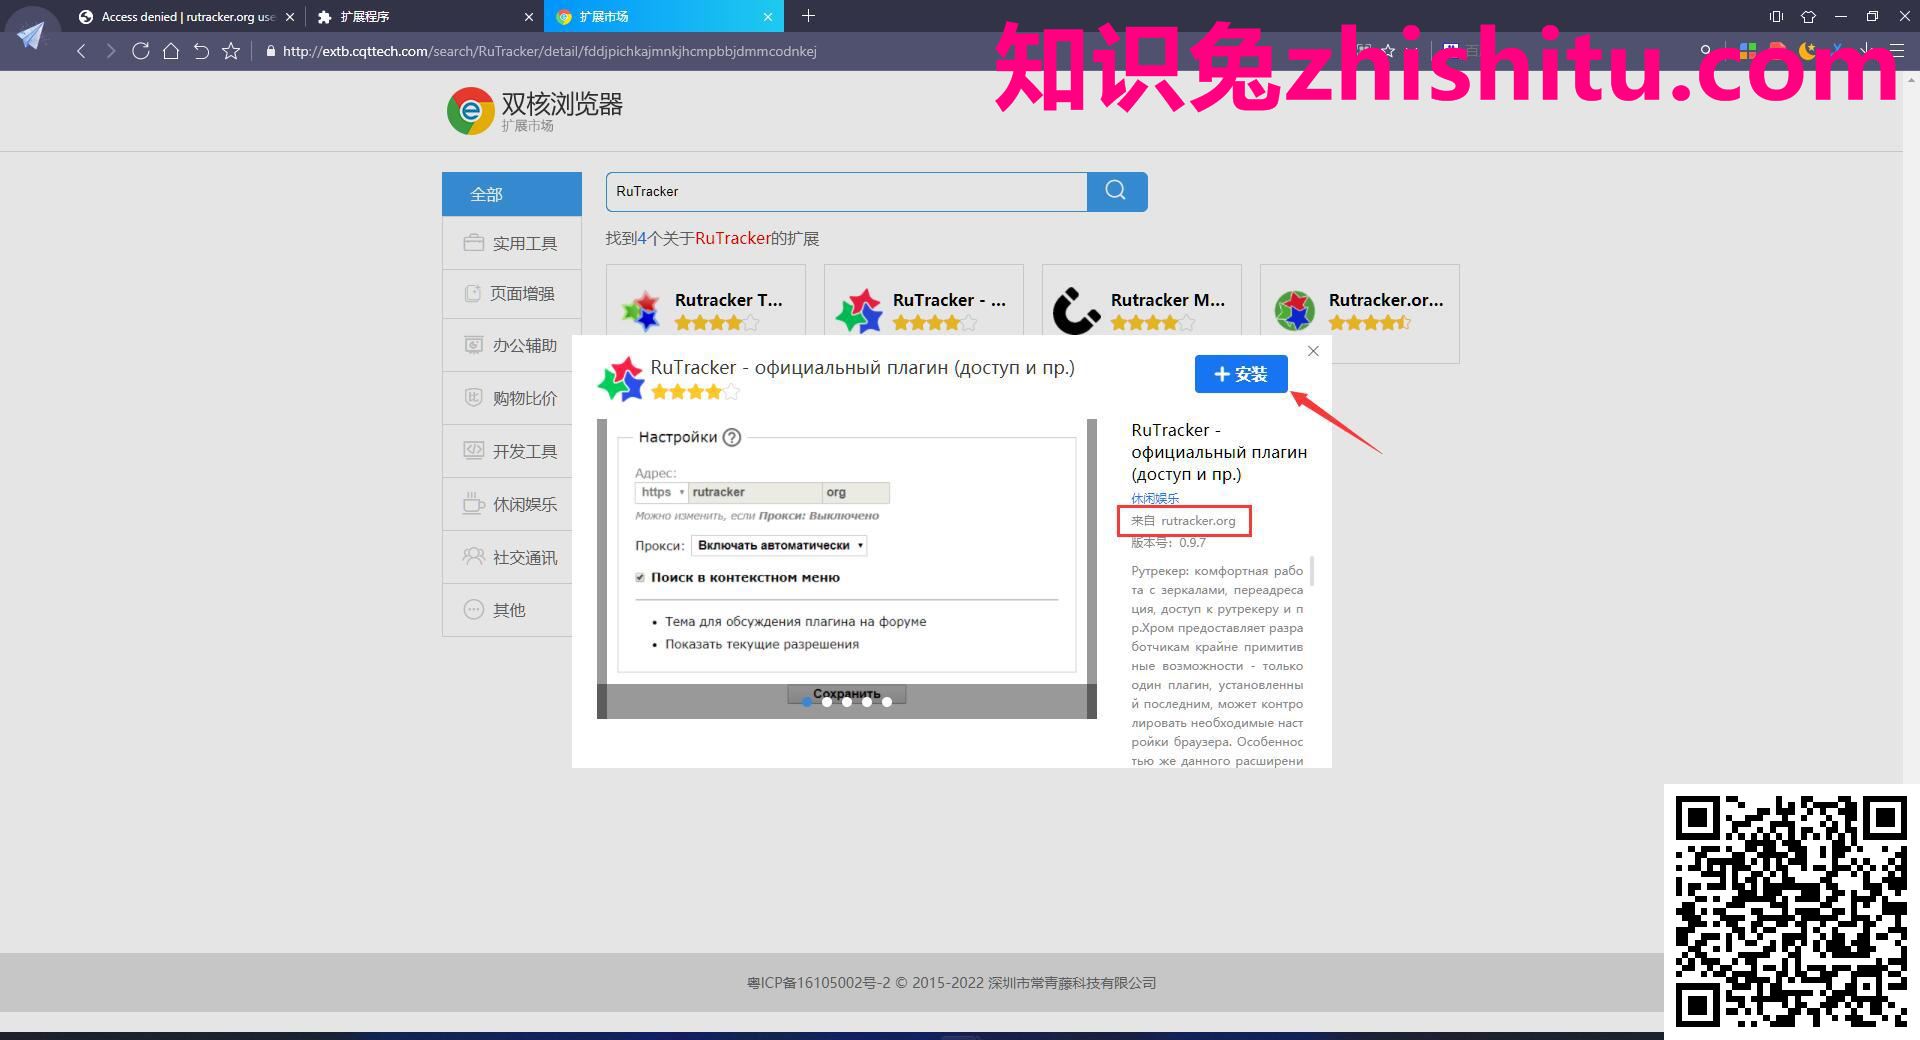
Task: Show the third carousel slide dot
Action: click(847, 702)
